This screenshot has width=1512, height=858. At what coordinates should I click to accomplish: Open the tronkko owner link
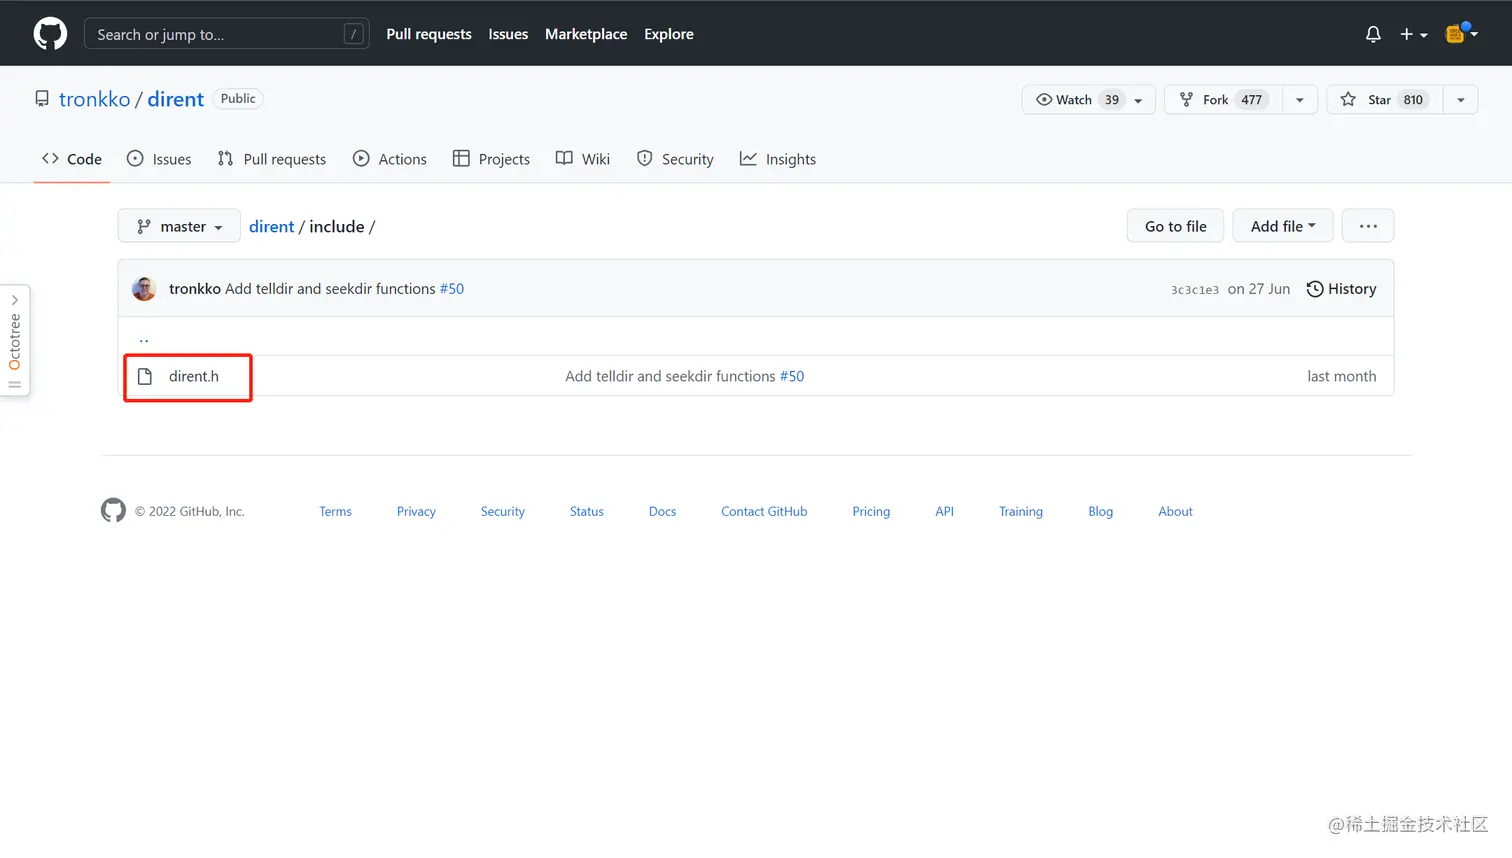tap(94, 99)
